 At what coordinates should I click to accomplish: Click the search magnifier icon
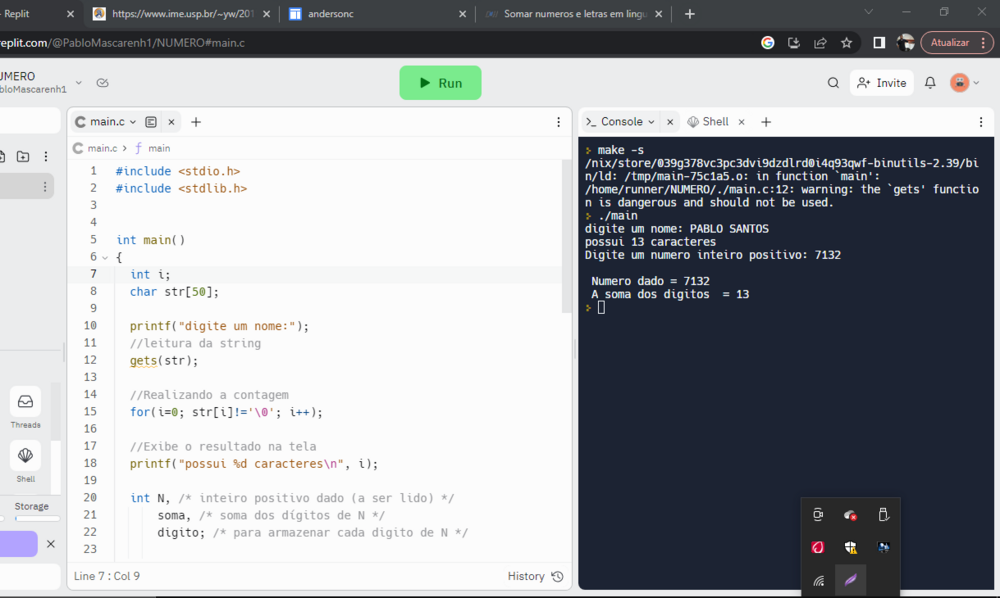click(833, 83)
